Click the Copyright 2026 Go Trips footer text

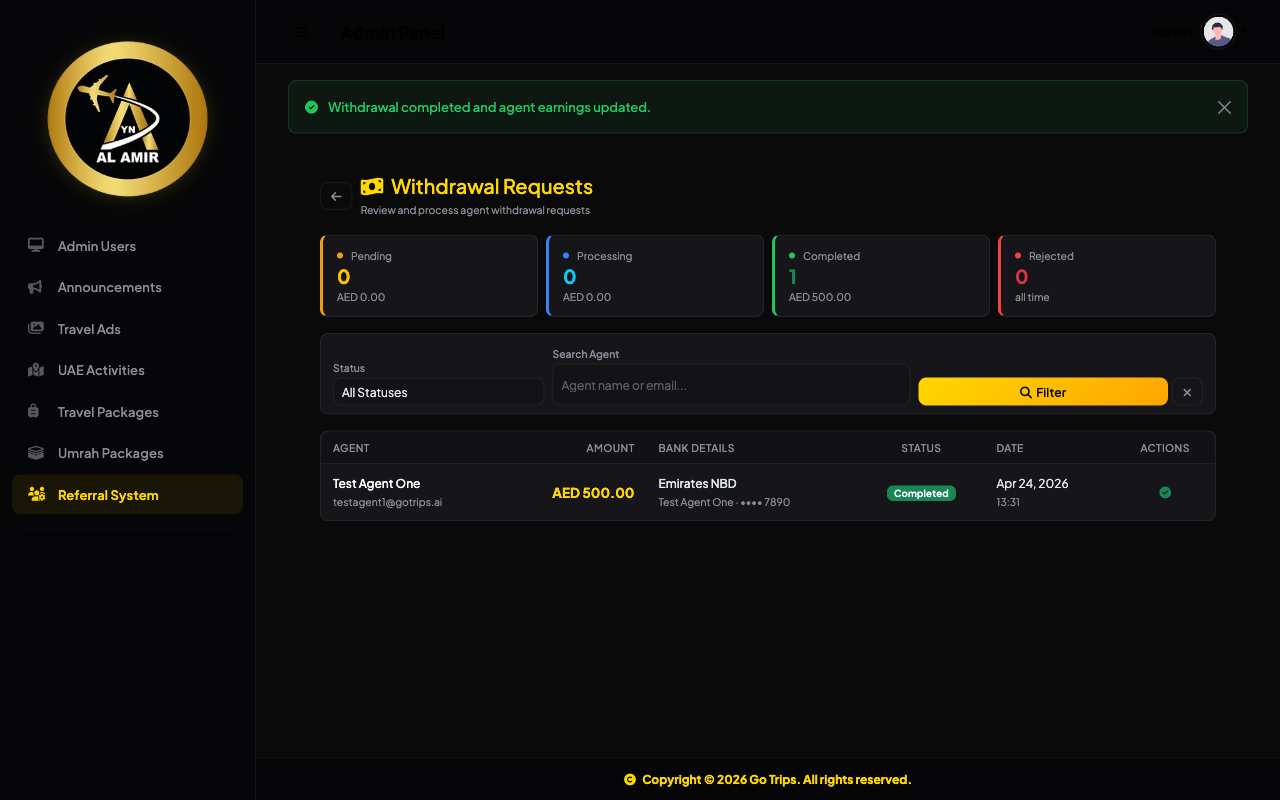[777, 779]
